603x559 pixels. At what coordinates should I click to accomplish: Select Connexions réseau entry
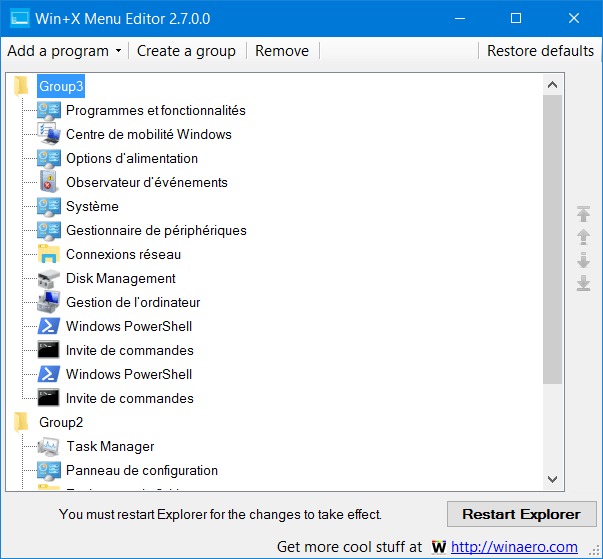point(123,254)
